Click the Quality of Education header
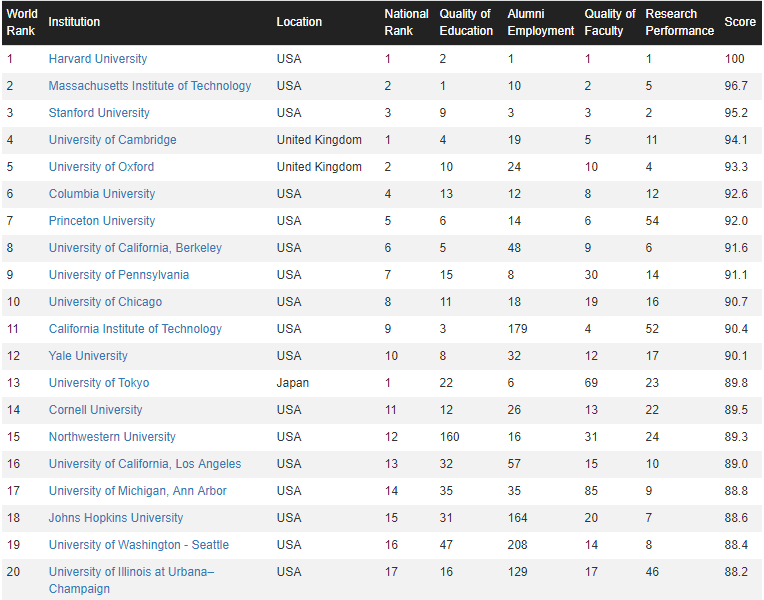The image size is (764, 600). [466, 22]
